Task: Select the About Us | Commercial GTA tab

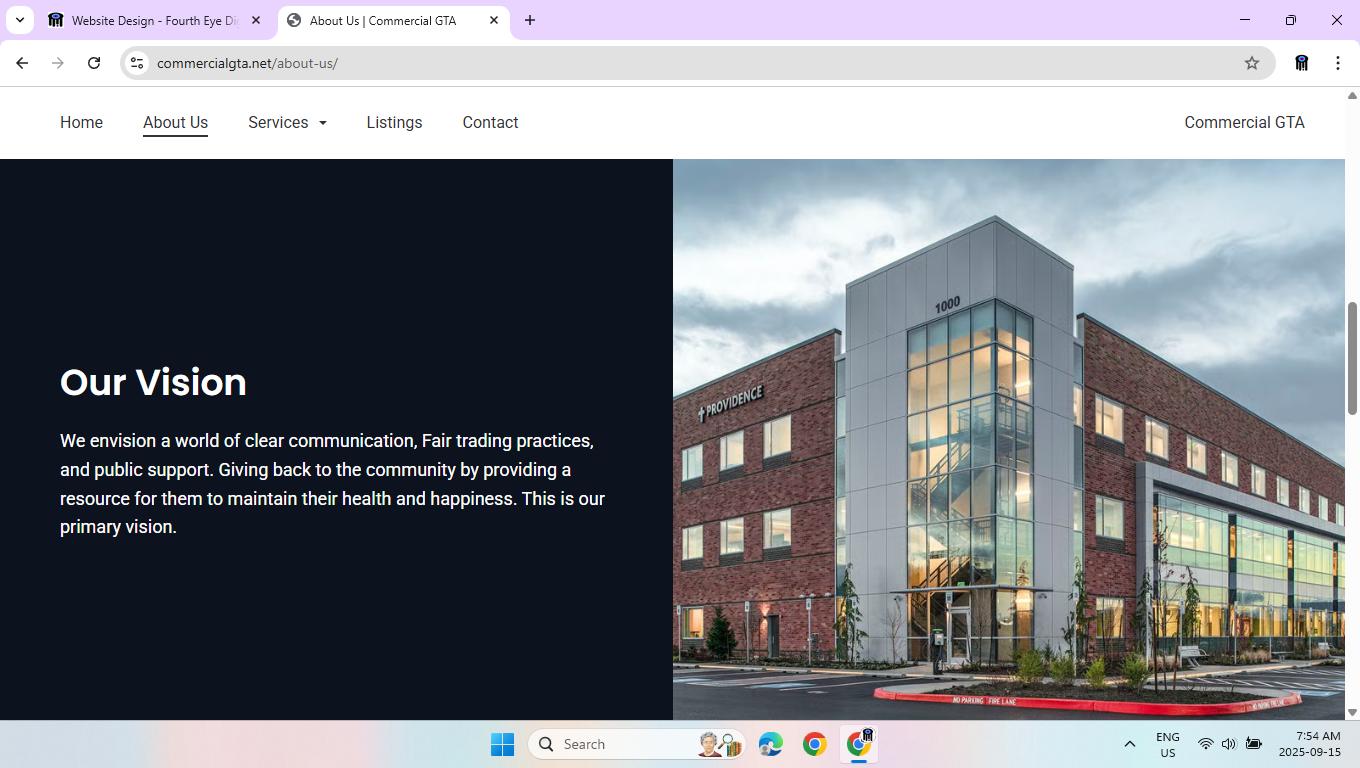Action: click(x=394, y=20)
